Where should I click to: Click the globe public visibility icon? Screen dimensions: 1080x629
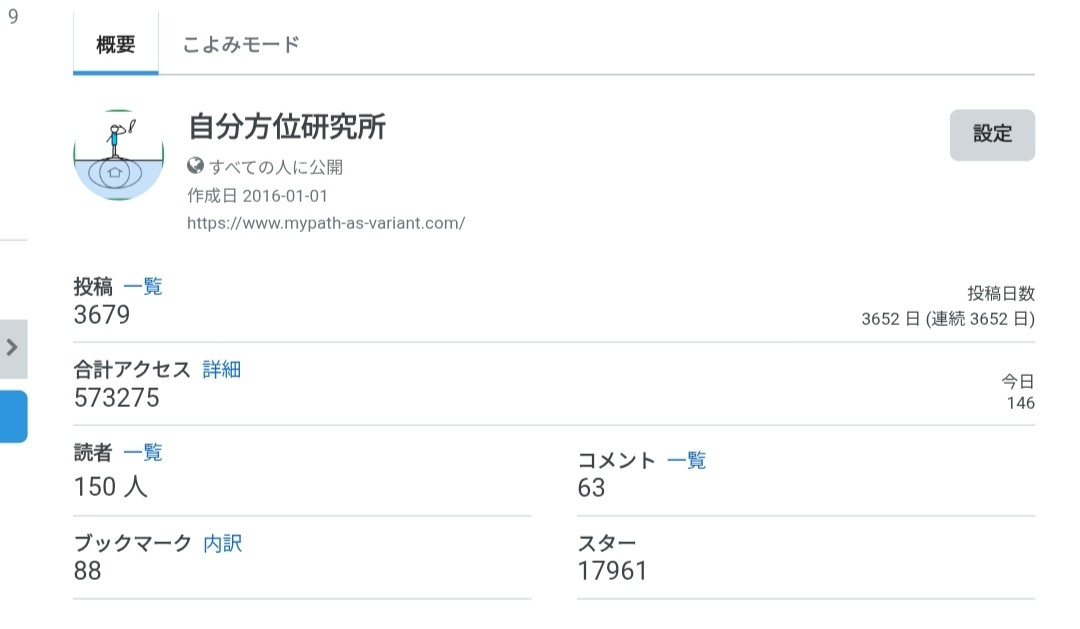tap(196, 166)
